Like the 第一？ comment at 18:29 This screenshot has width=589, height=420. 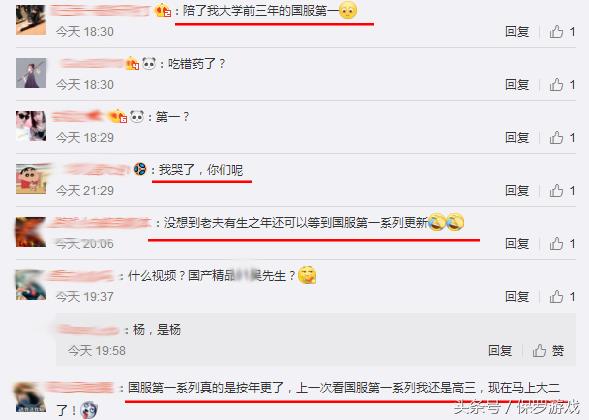[556, 138]
